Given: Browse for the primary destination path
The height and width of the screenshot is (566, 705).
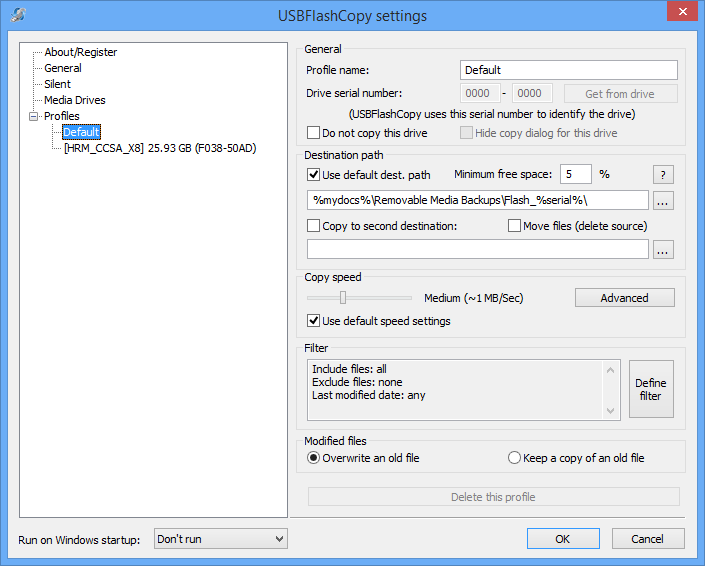Looking at the screenshot, I should click(x=663, y=201).
